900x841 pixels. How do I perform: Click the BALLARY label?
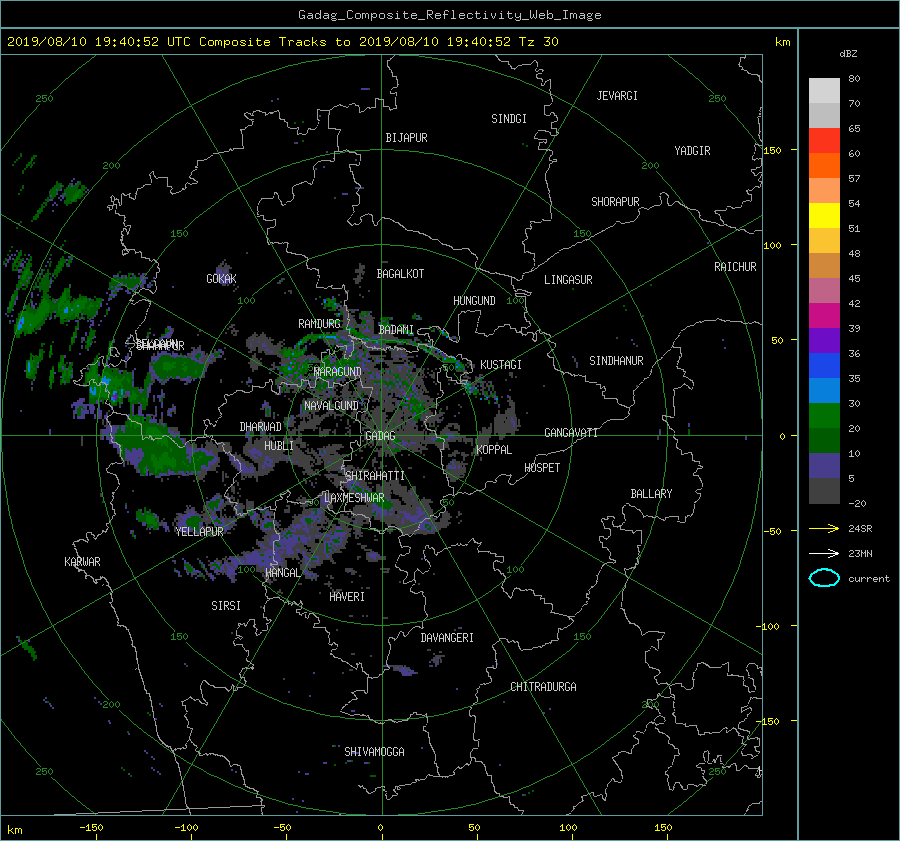coord(651,494)
